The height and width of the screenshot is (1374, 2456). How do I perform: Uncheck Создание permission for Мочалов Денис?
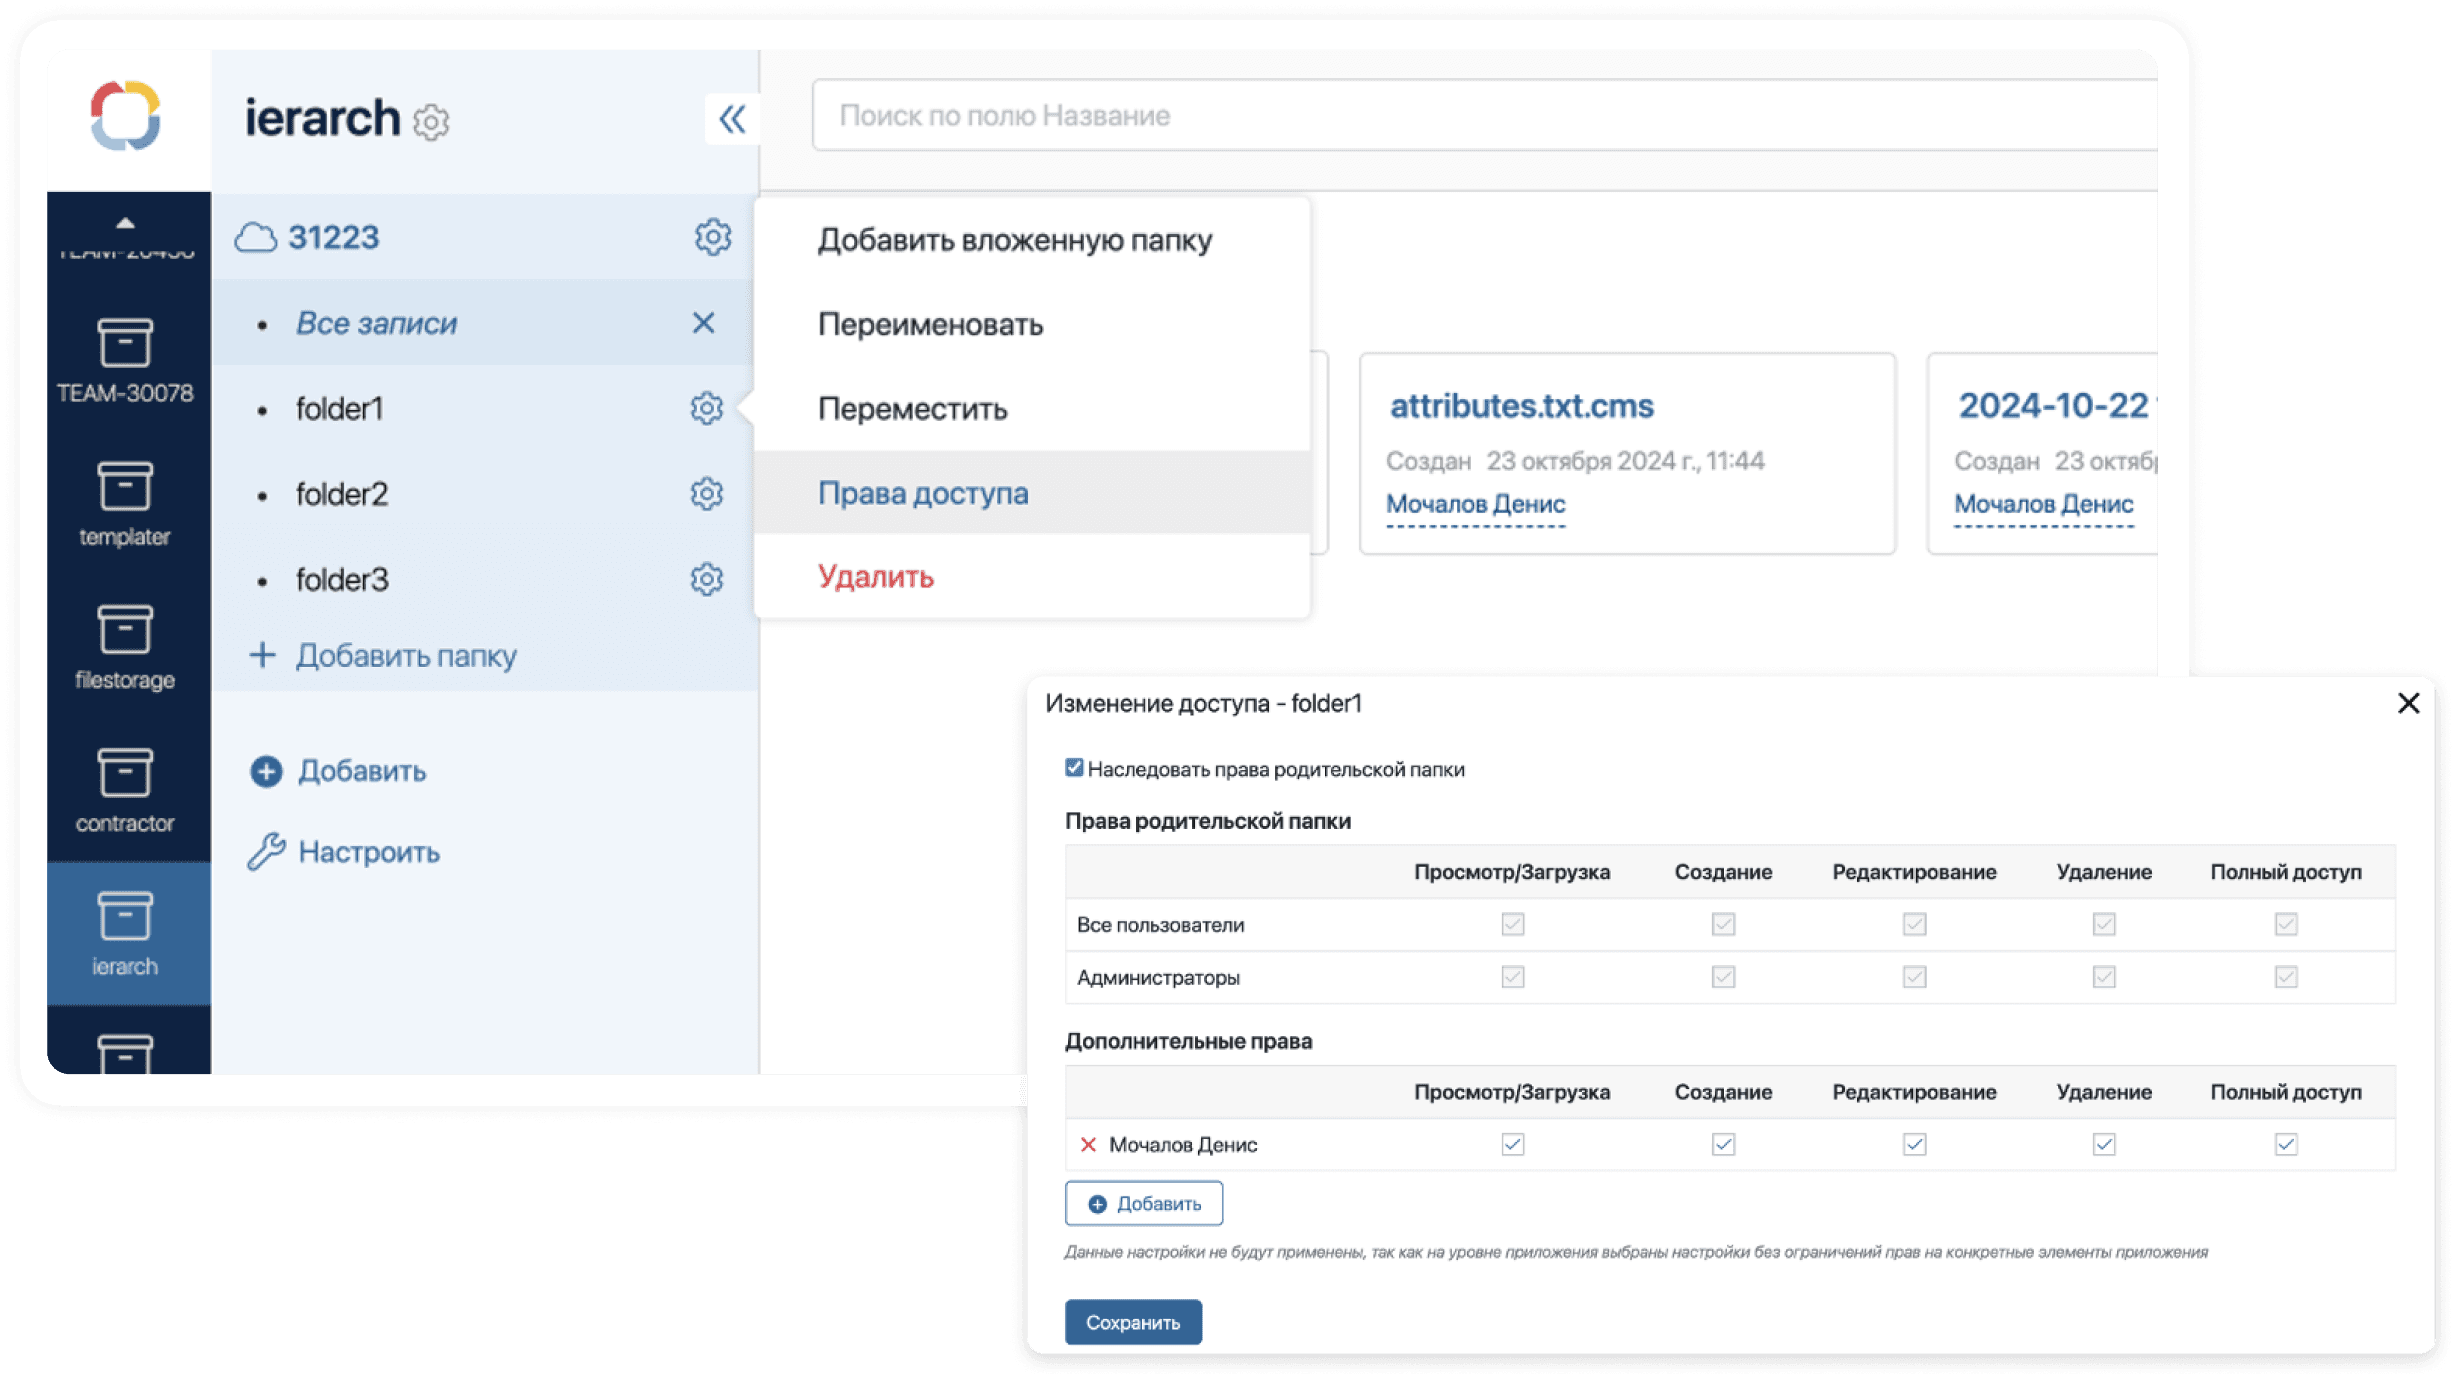click(x=1722, y=1144)
